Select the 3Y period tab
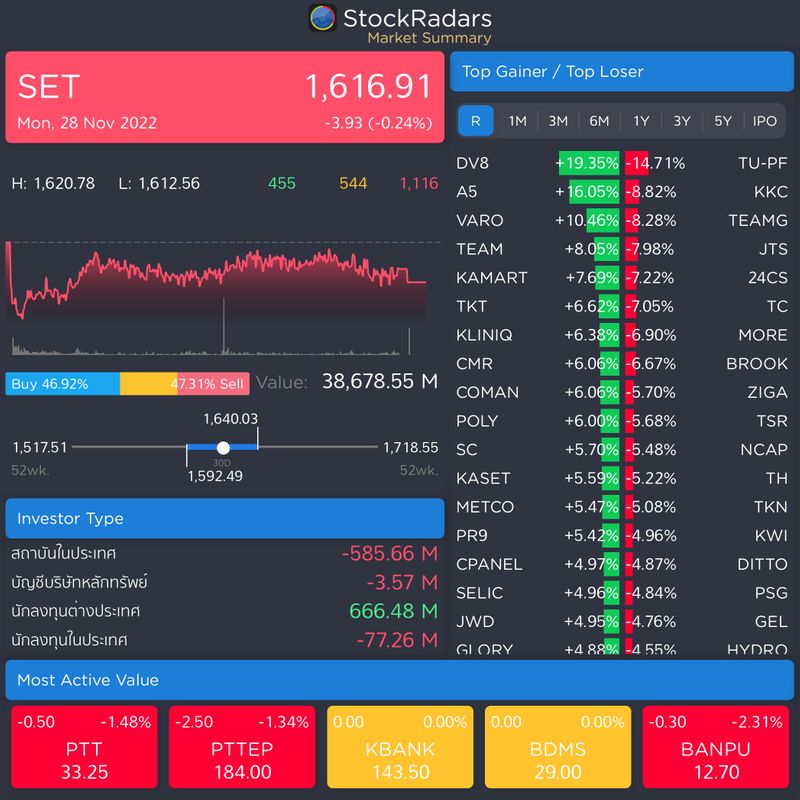 [x=681, y=121]
